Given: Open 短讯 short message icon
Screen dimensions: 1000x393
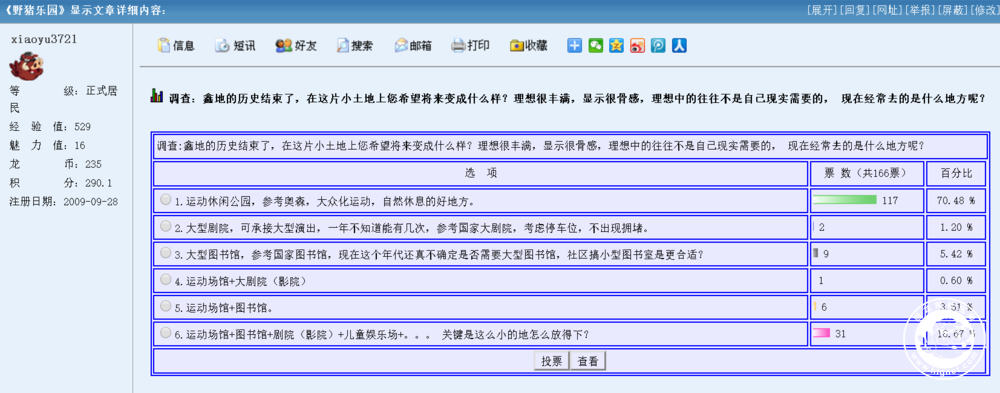Looking at the screenshot, I should 222,46.
